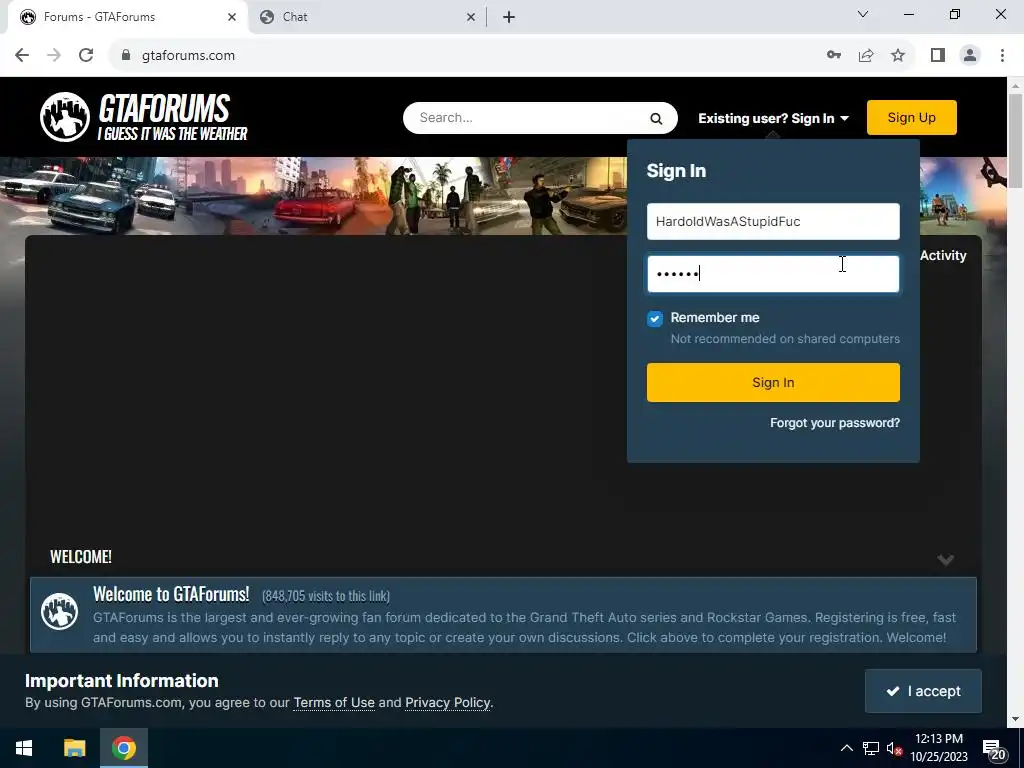Screen dimensions: 1024x768
Task: Click the Chrome taskbar icon
Action: [123, 748]
